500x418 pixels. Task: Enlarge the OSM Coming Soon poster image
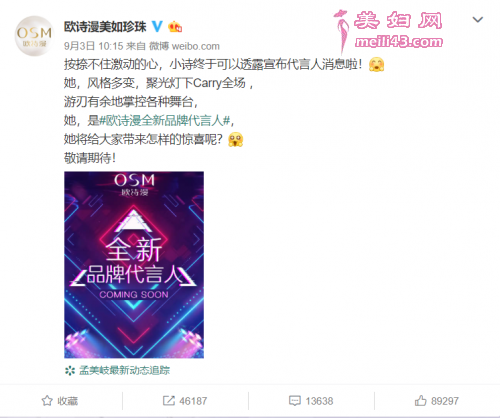pos(134,265)
